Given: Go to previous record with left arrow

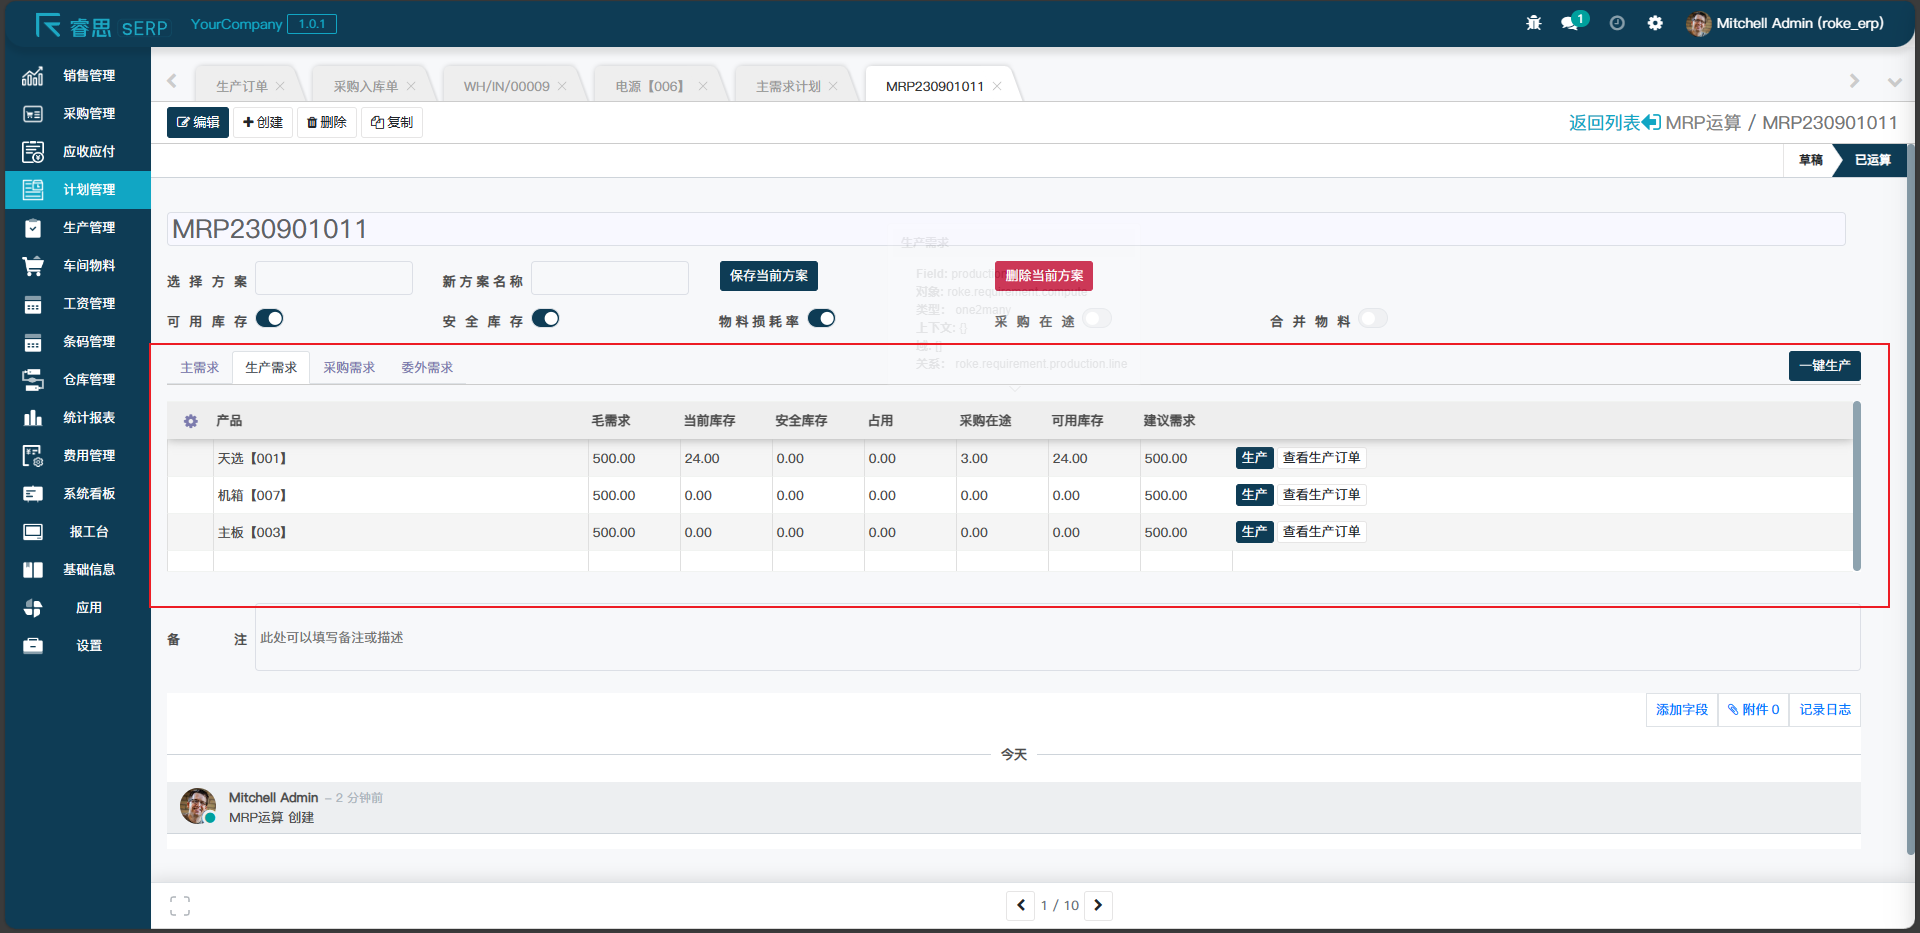Looking at the screenshot, I should point(1020,905).
